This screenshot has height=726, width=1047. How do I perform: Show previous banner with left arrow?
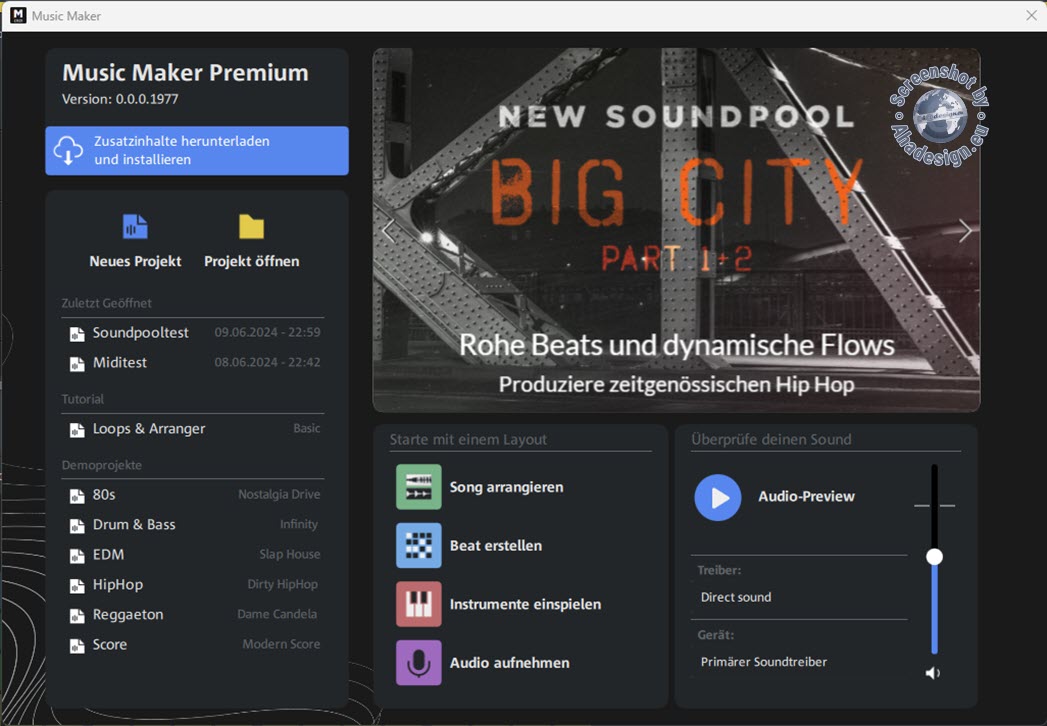point(389,231)
